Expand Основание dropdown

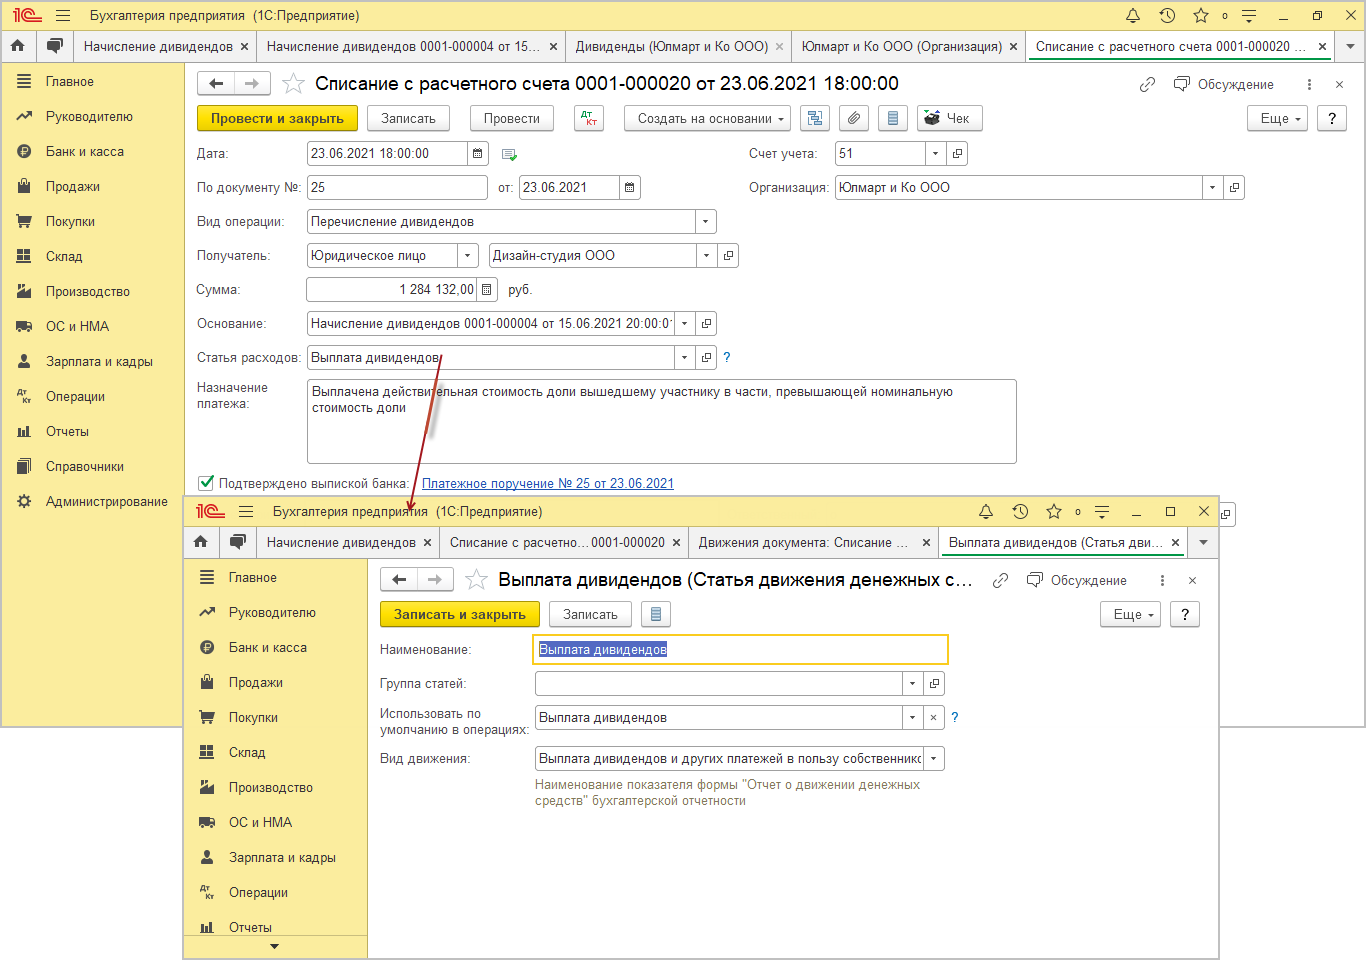click(684, 323)
